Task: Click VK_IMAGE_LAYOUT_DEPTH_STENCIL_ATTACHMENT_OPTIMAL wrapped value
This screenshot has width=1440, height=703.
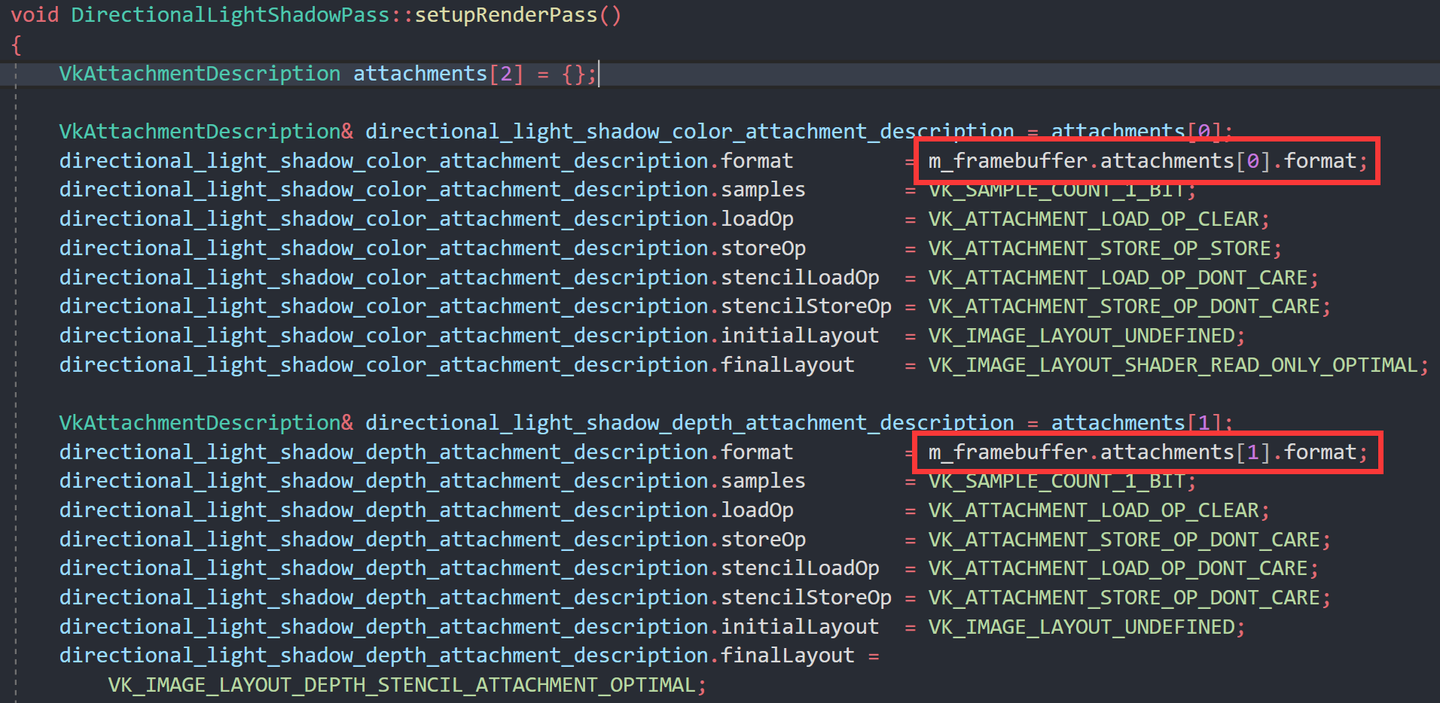Action: 400,684
